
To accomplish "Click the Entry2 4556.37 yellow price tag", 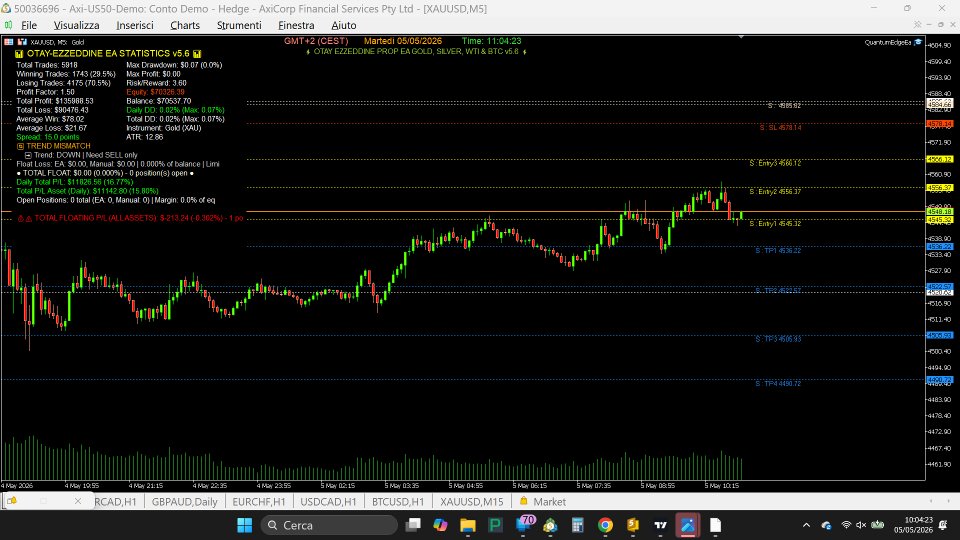I will (x=940, y=188).
